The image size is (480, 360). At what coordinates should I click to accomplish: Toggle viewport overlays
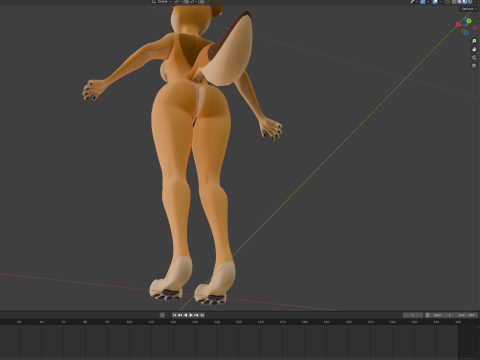pyautogui.click(x=435, y=2)
